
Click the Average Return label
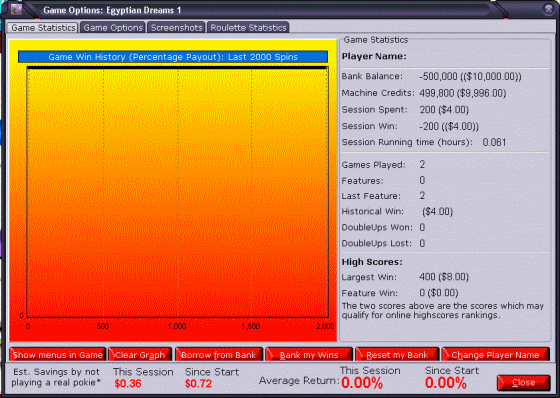click(299, 381)
